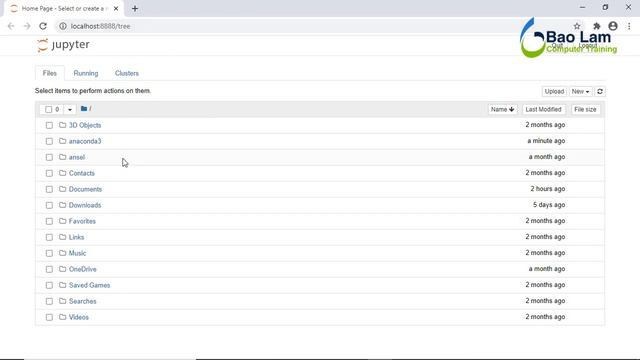
Task: Open the Saved Games folder link
Action: click(x=89, y=285)
